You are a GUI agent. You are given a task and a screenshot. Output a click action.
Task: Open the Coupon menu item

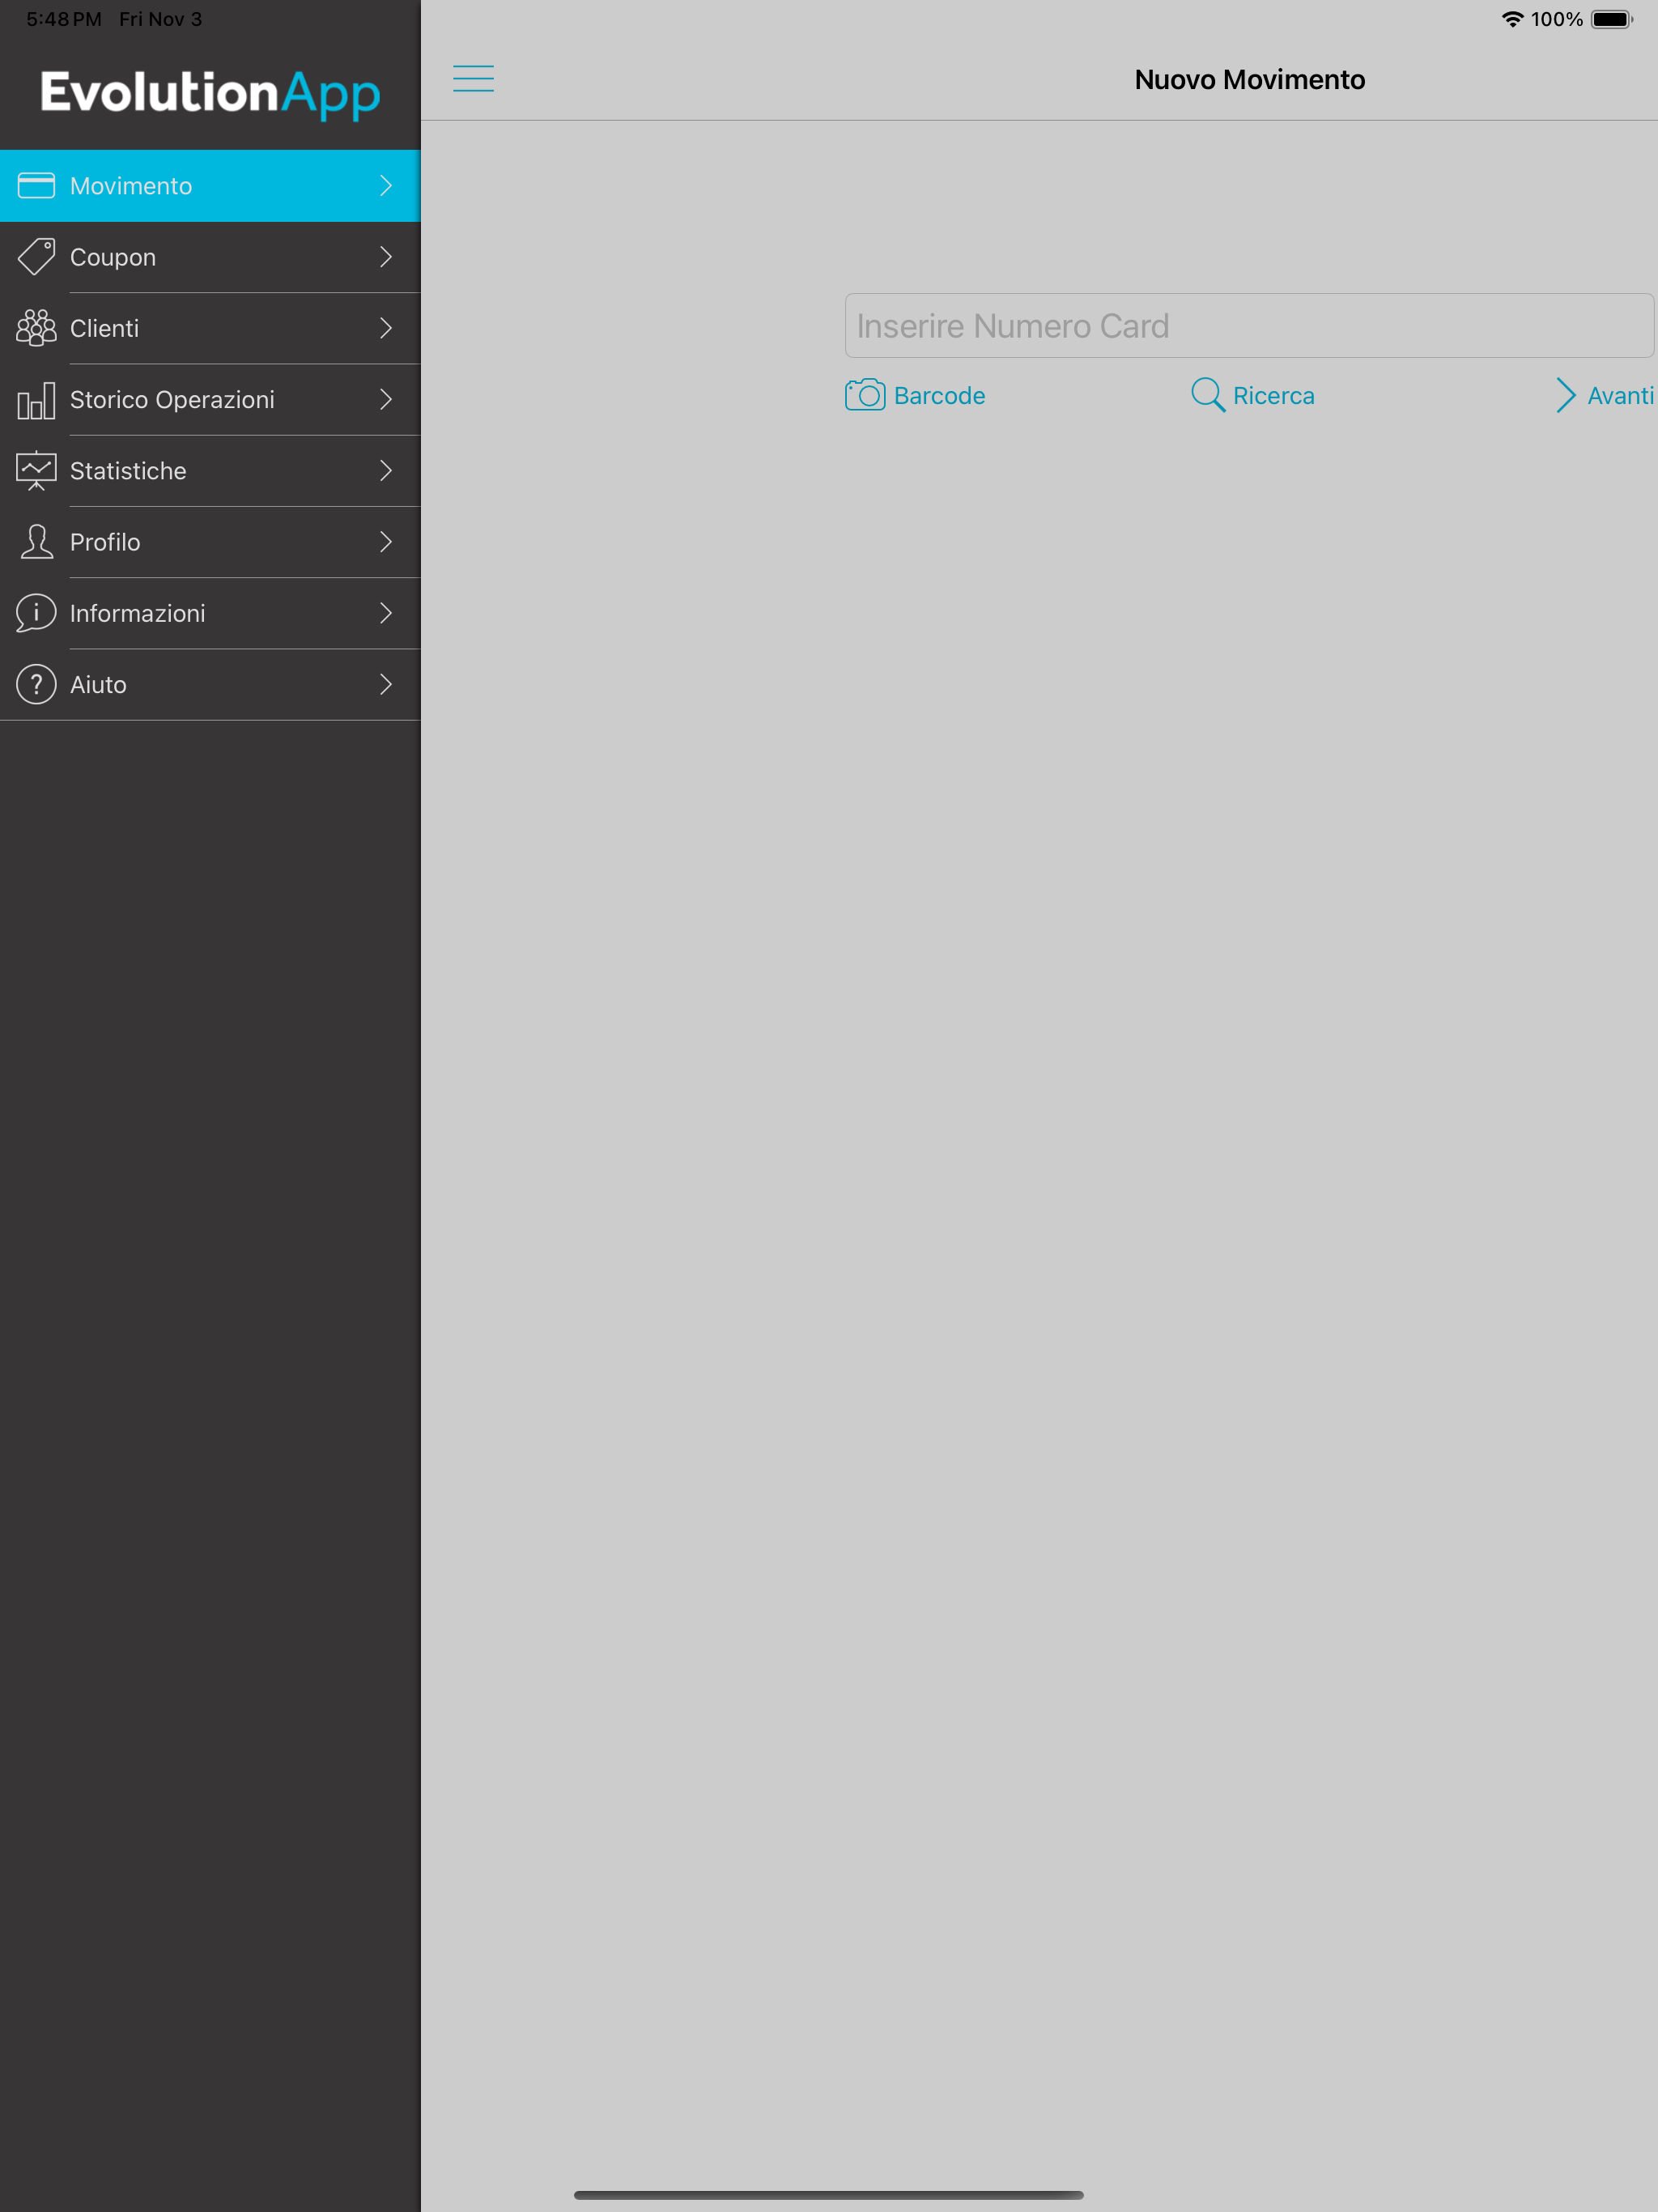click(210, 257)
